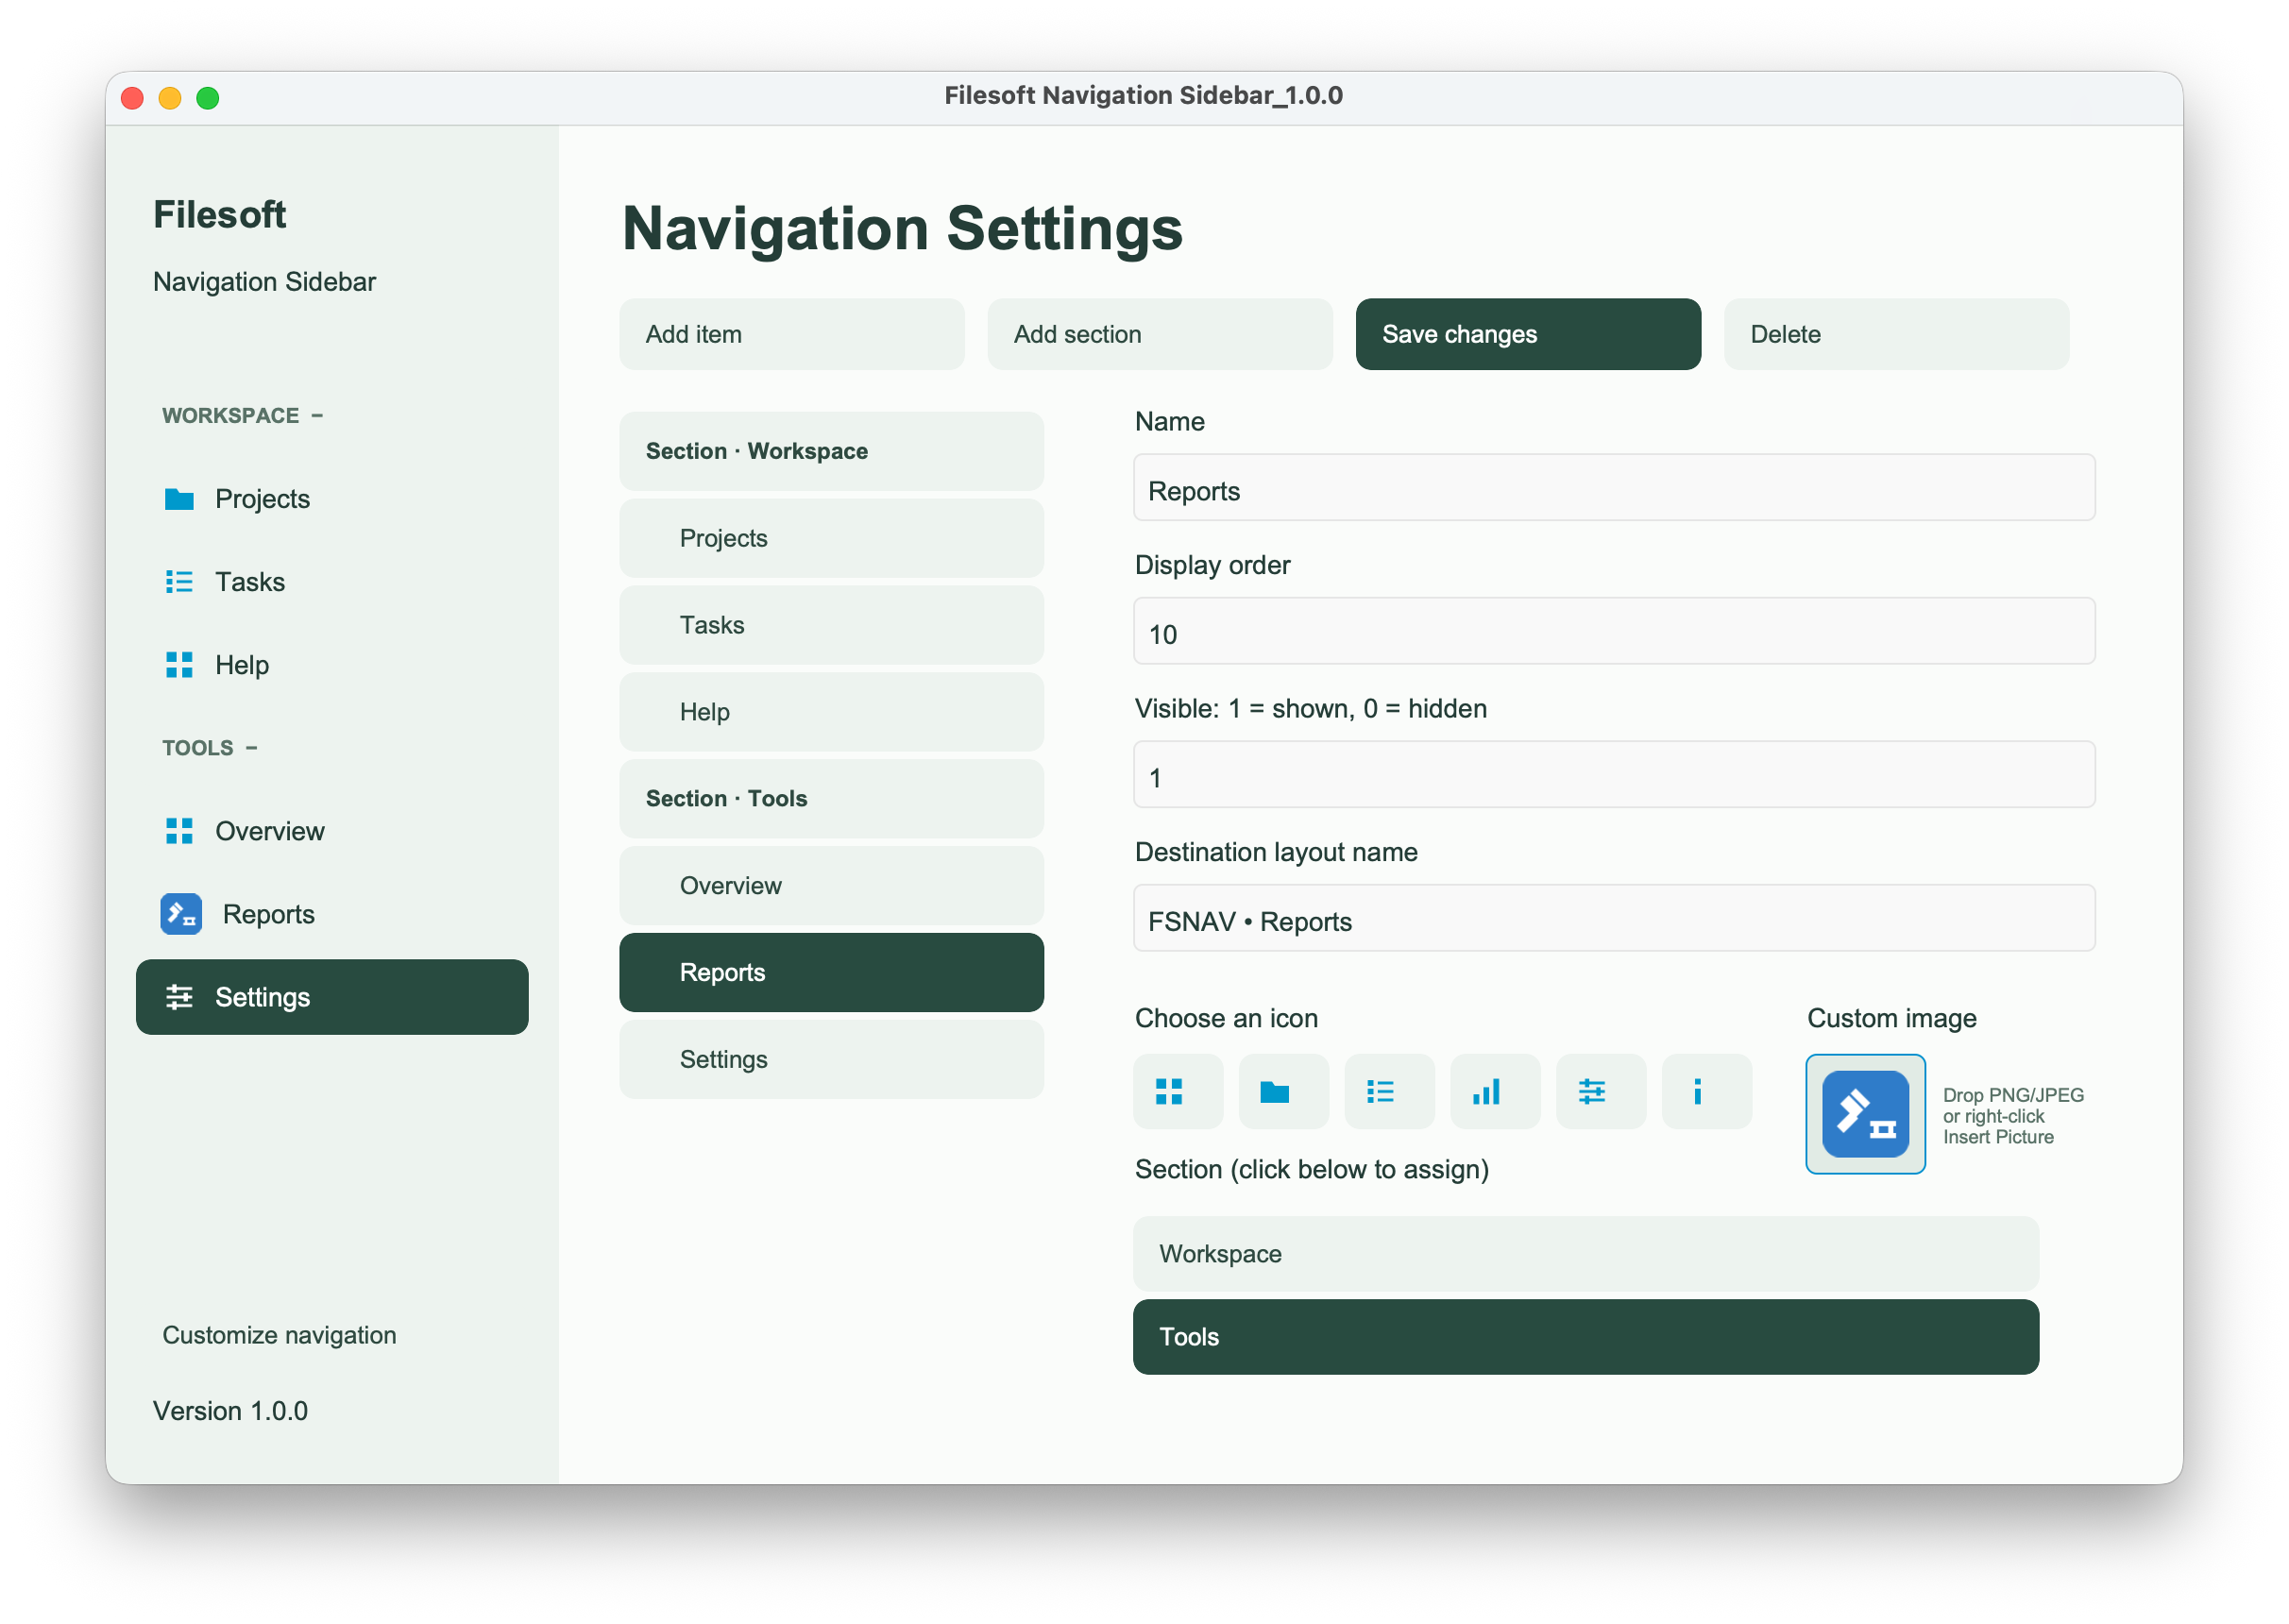Choose the list icon in icon picker
Screen dimensions: 2289x1624
pos(1390,1091)
